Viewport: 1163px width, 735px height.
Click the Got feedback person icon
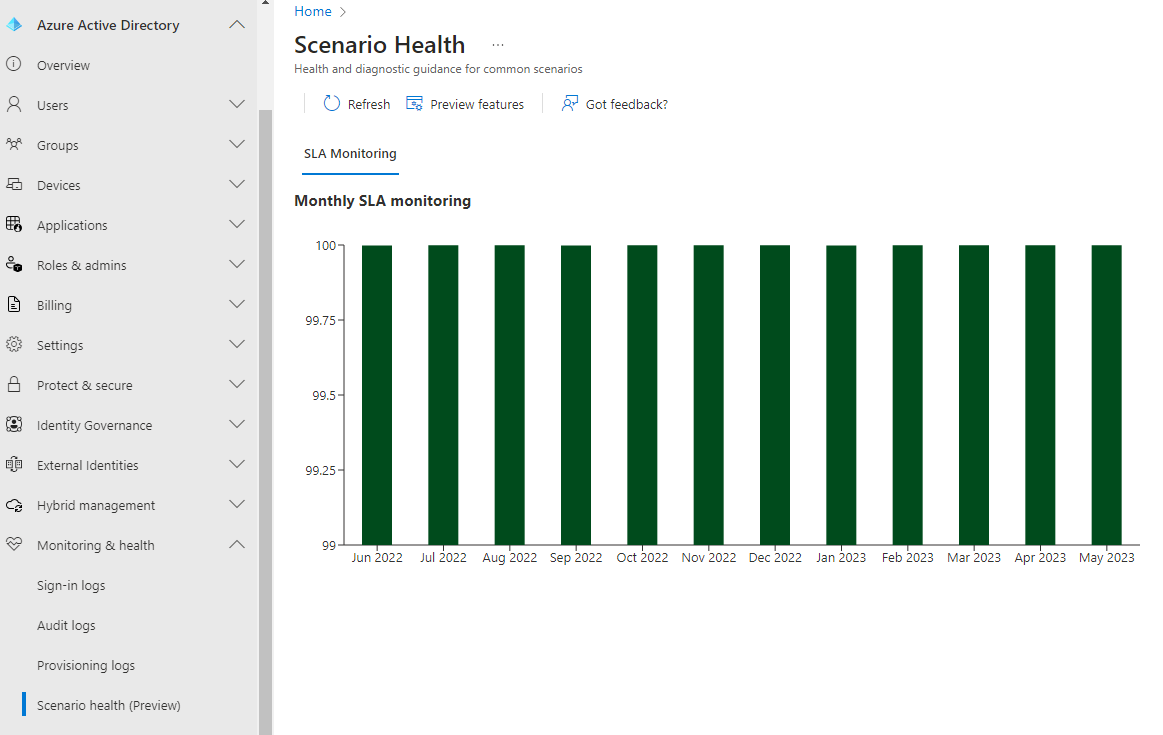[x=569, y=104]
